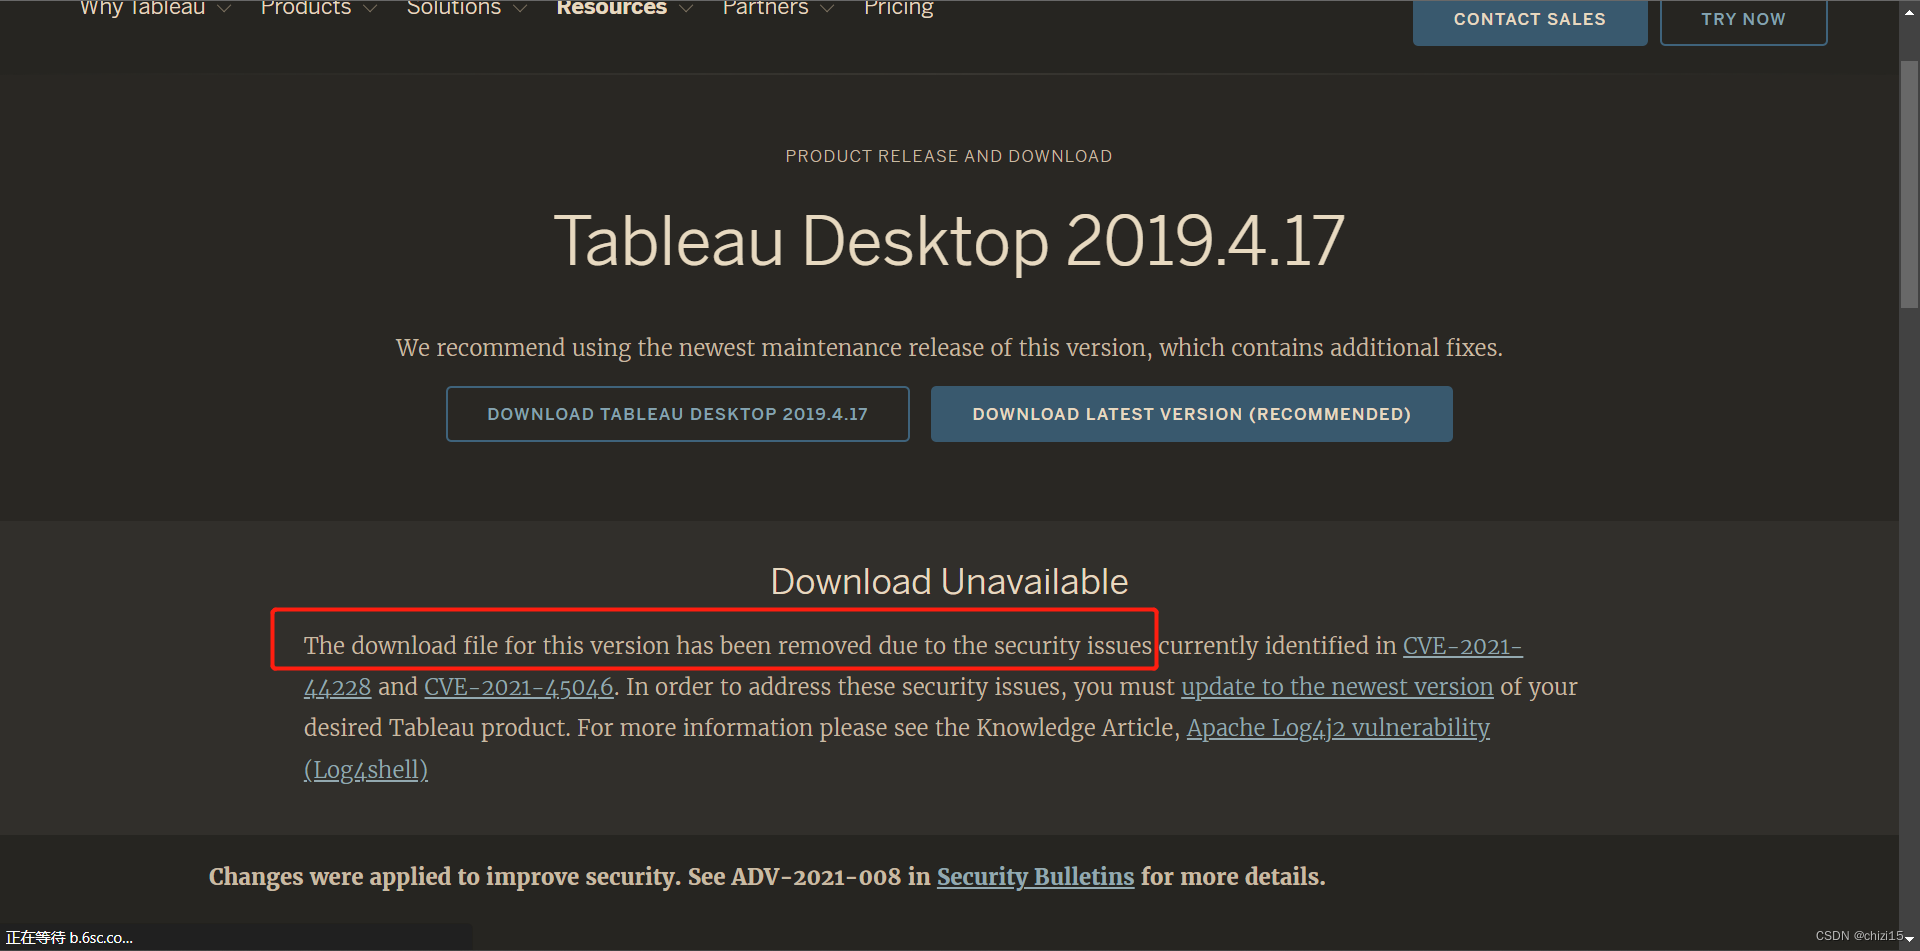Click the browser status text for b.6sc.co

pyautogui.click(x=69, y=938)
